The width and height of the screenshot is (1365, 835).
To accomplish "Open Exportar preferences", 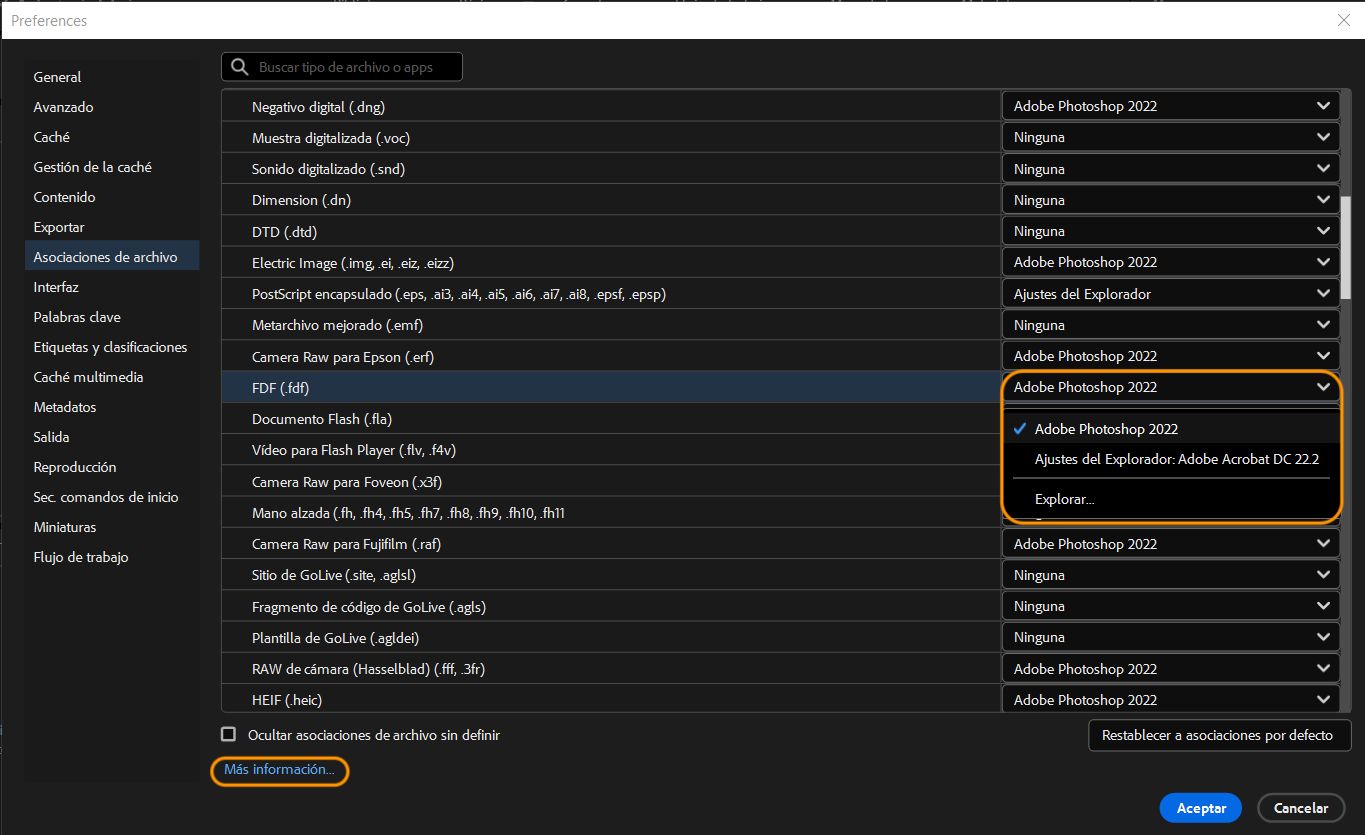I will pos(112,227).
